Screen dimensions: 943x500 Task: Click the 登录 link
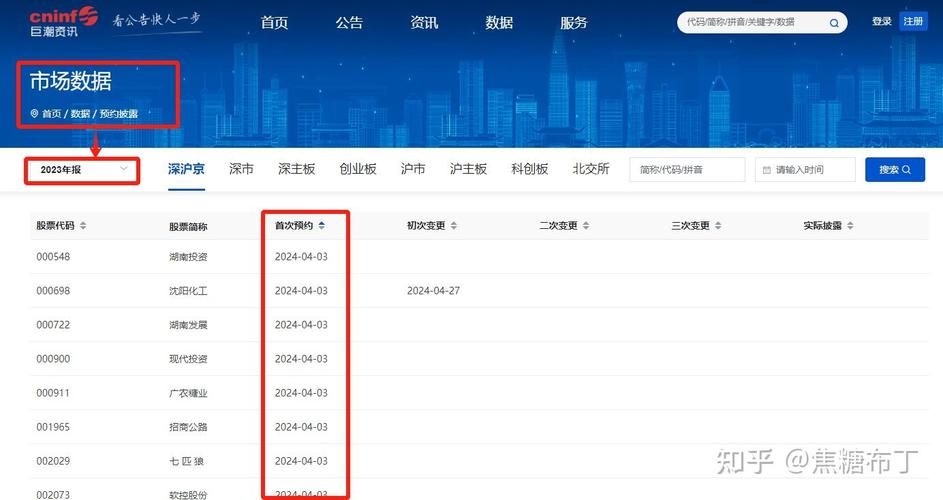(882, 21)
